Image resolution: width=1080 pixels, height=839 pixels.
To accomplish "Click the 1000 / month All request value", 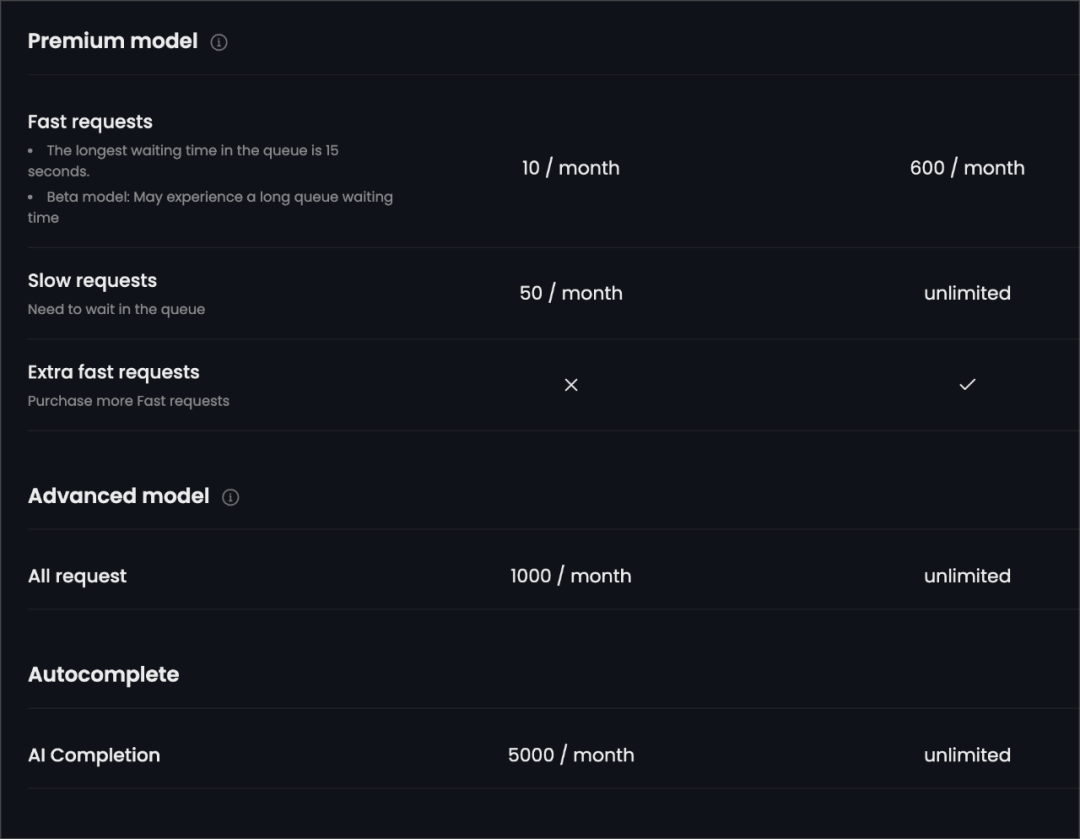I will pos(571,577).
